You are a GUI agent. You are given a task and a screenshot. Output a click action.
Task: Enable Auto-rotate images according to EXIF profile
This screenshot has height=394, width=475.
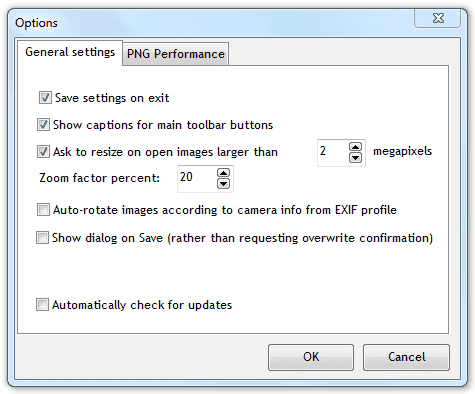[43, 210]
